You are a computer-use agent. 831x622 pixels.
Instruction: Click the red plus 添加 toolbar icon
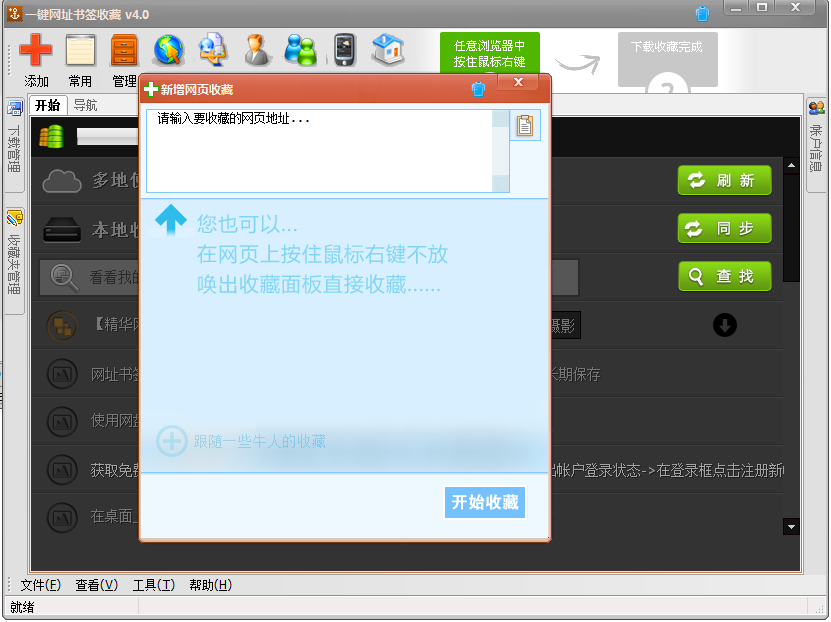36,50
